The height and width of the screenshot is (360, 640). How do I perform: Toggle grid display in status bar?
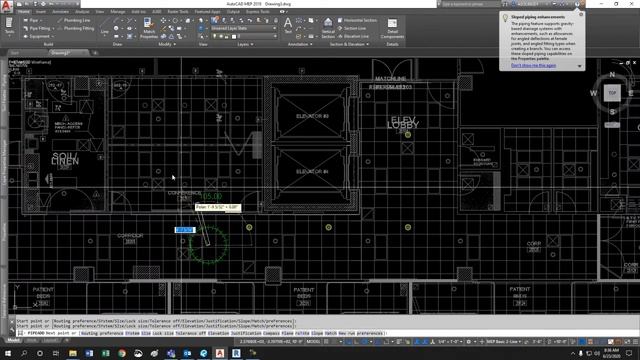[x=327, y=342]
